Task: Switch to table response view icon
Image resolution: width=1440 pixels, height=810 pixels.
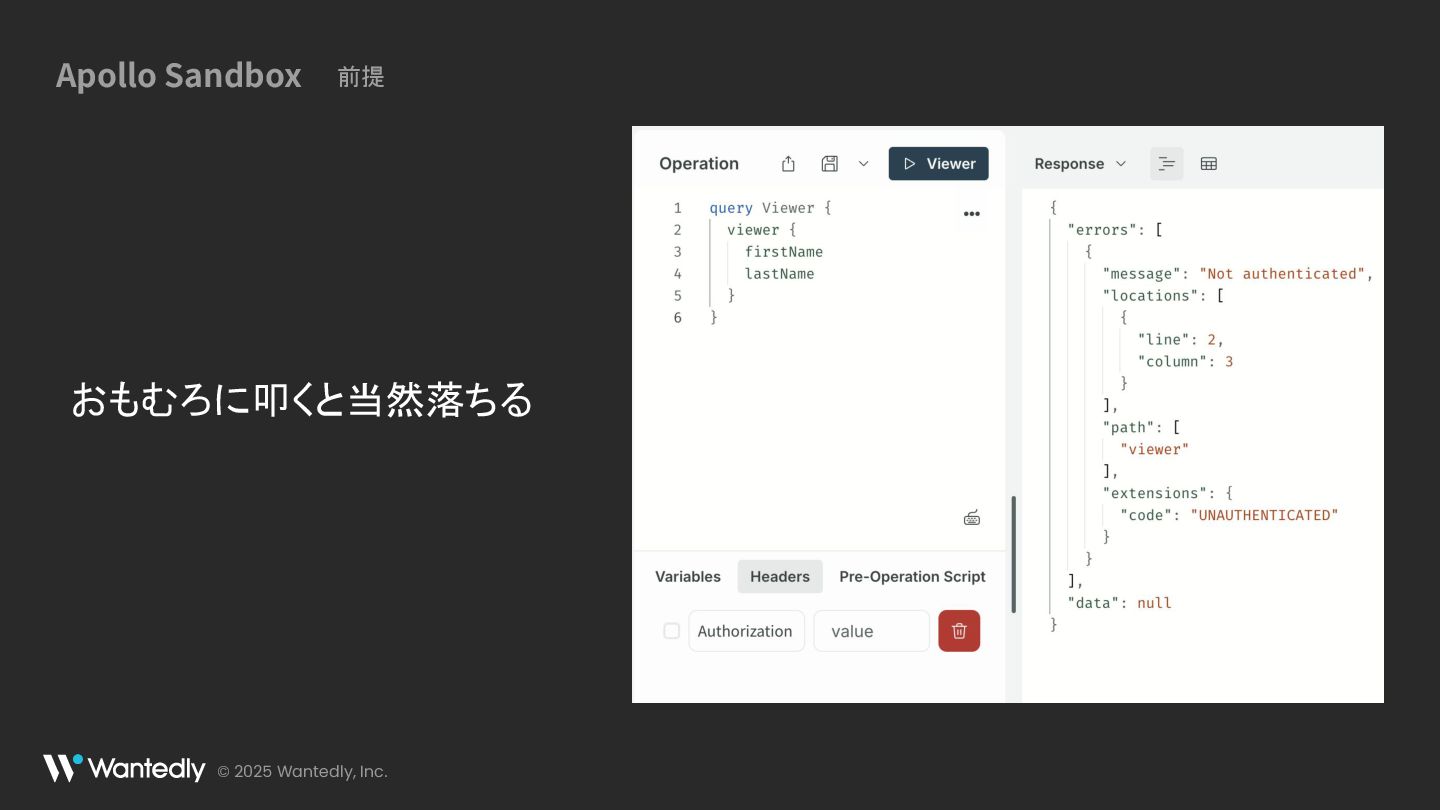Action: [1208, 164]
